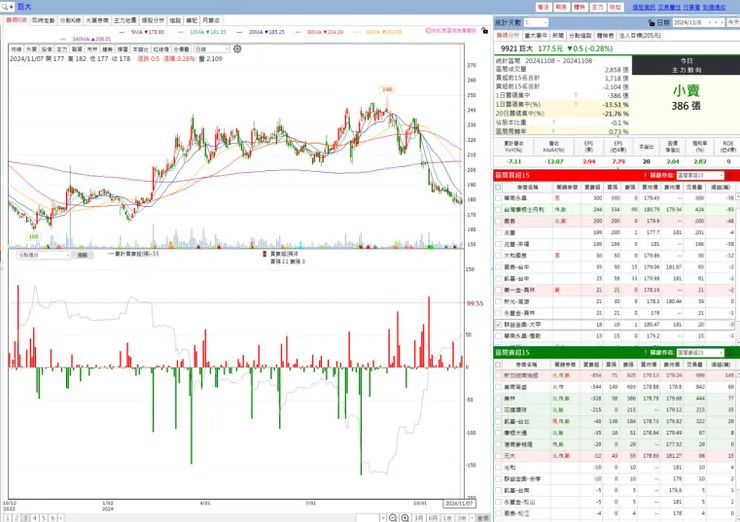Viewport: 740px width, 522px height.
Task: Check the 大和國泰 row checkbox
Action: click(498, 255)
